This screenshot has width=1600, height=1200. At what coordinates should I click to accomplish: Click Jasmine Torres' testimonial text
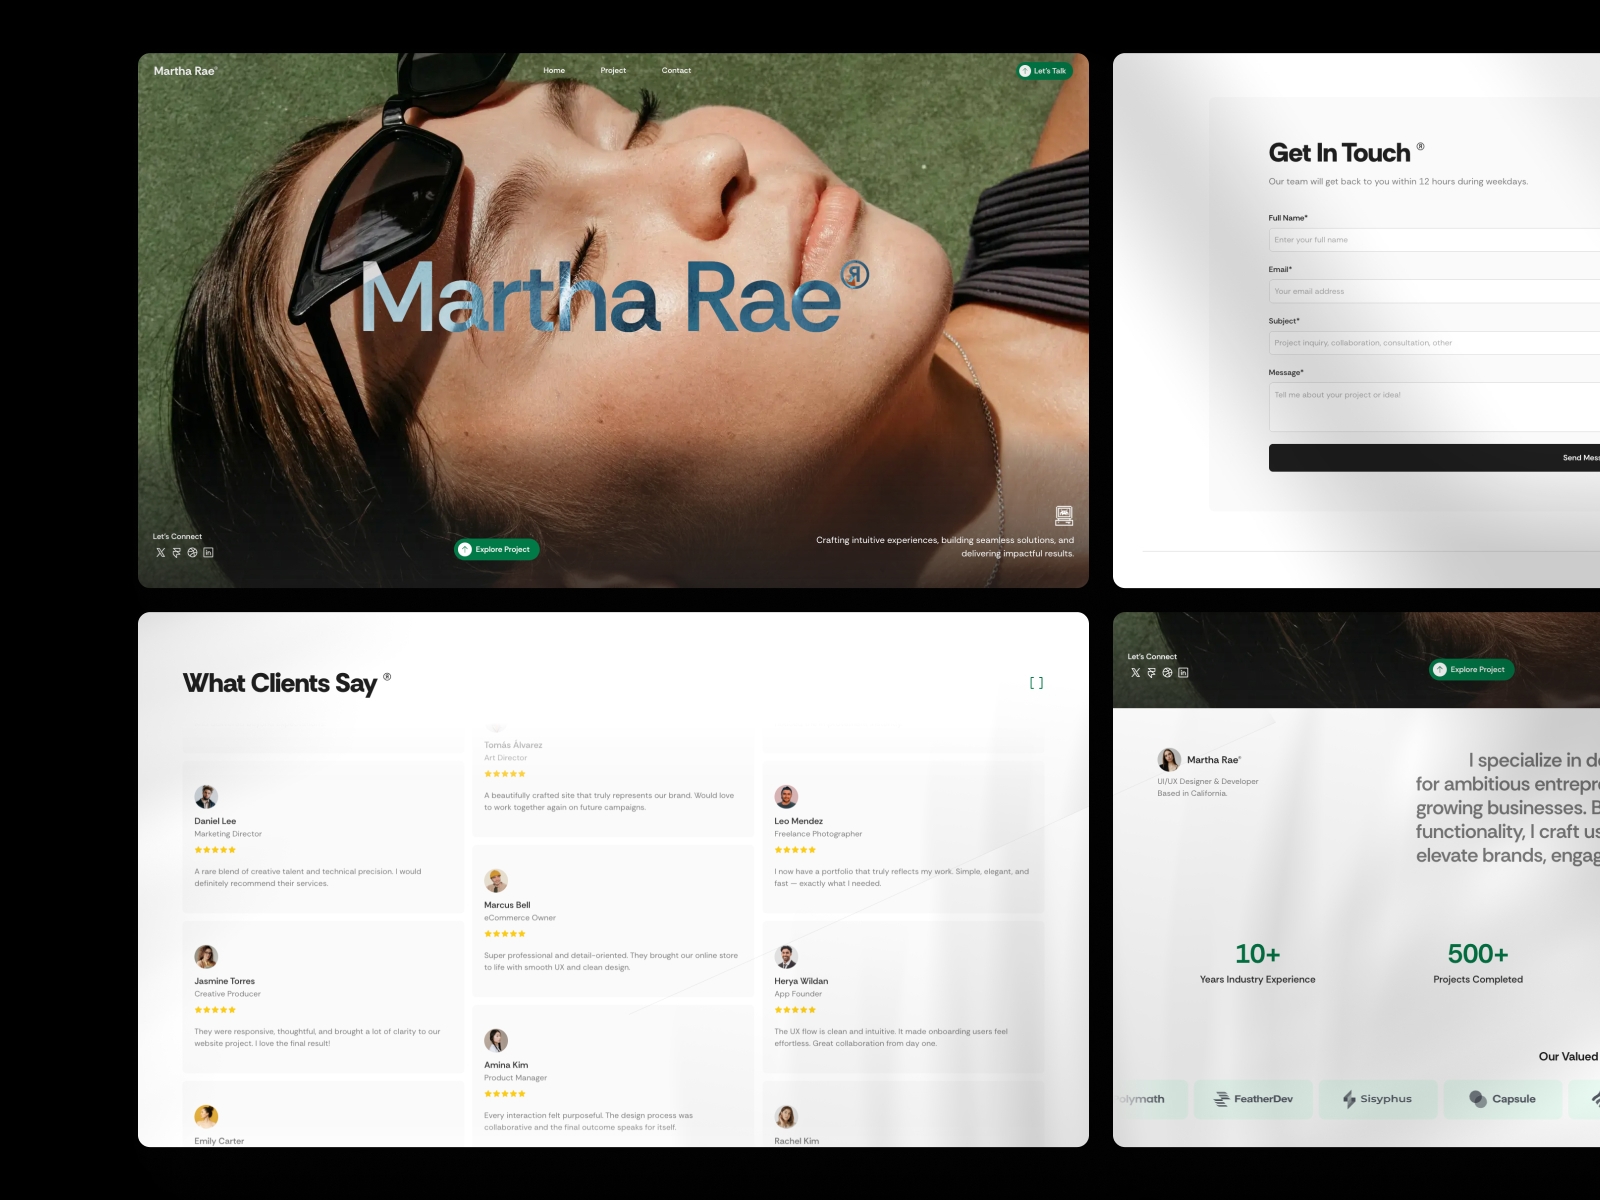click(317, 1037)
